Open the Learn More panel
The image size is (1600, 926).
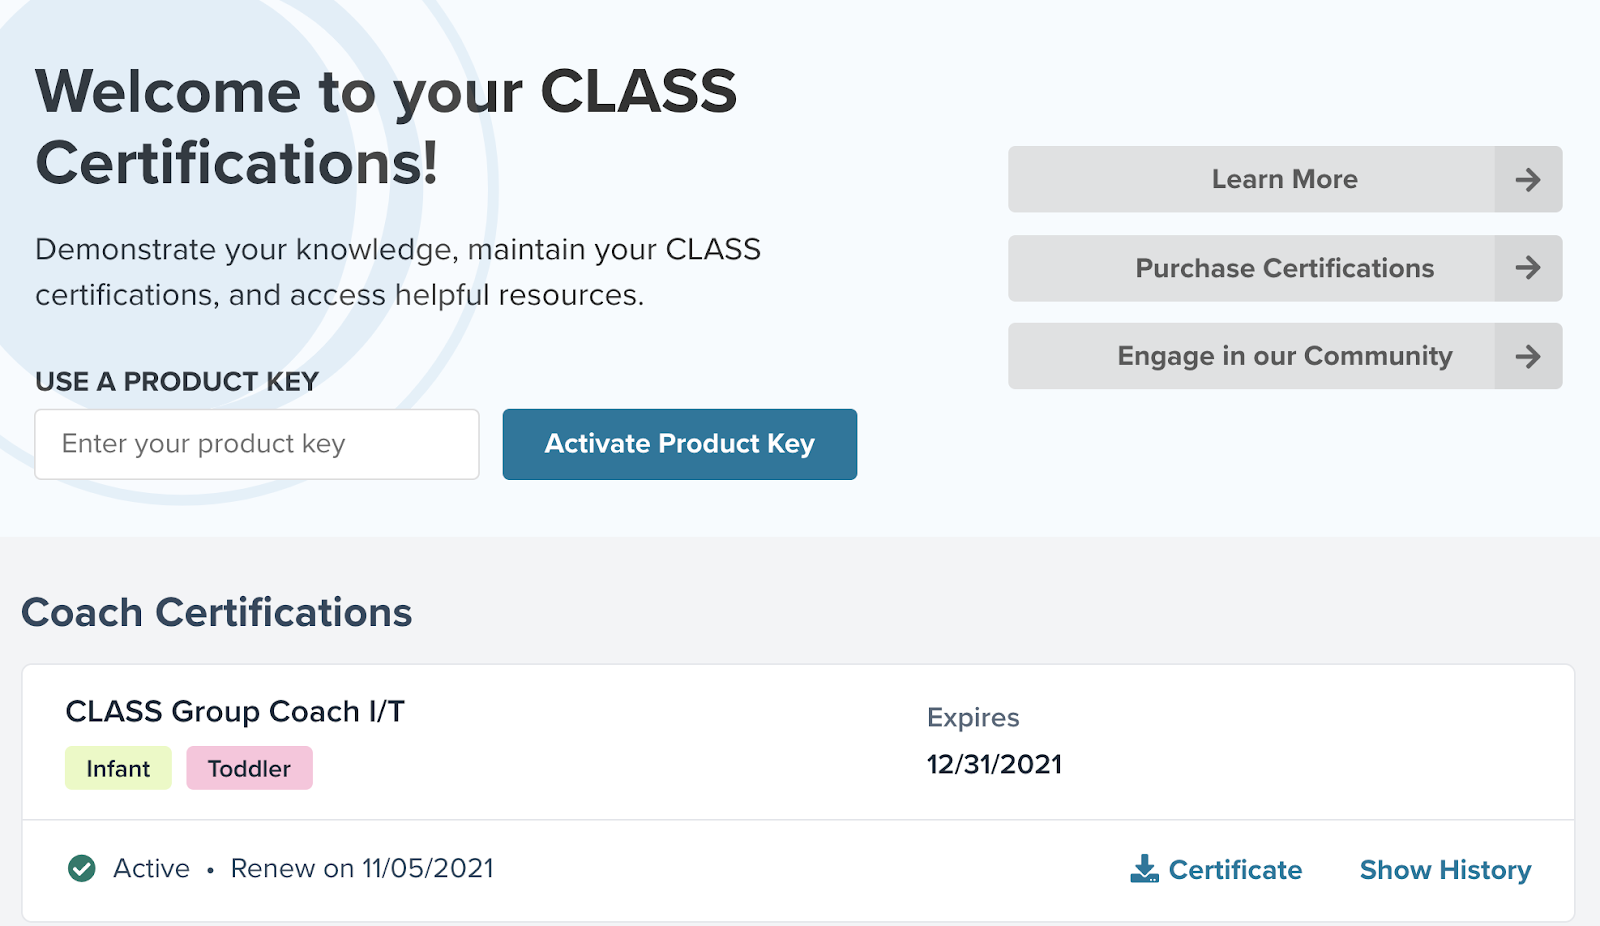[x=1284, y=179]
